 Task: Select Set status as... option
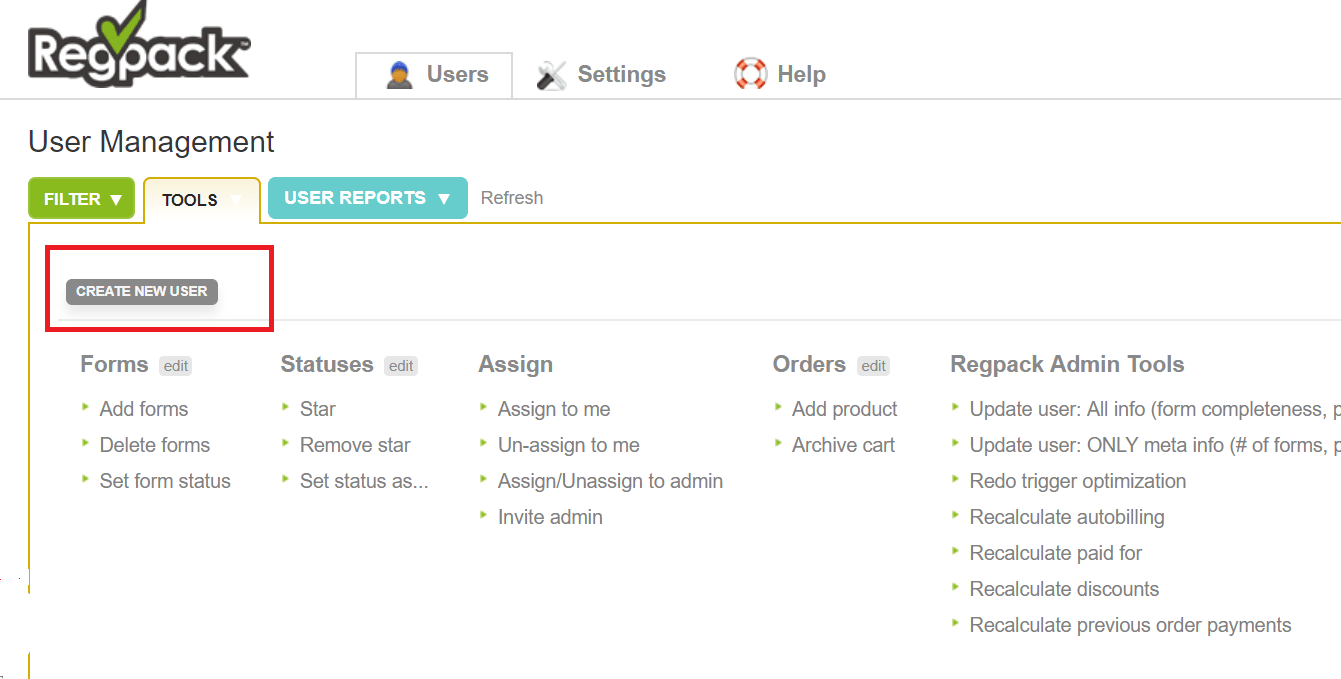coord(363,481)
